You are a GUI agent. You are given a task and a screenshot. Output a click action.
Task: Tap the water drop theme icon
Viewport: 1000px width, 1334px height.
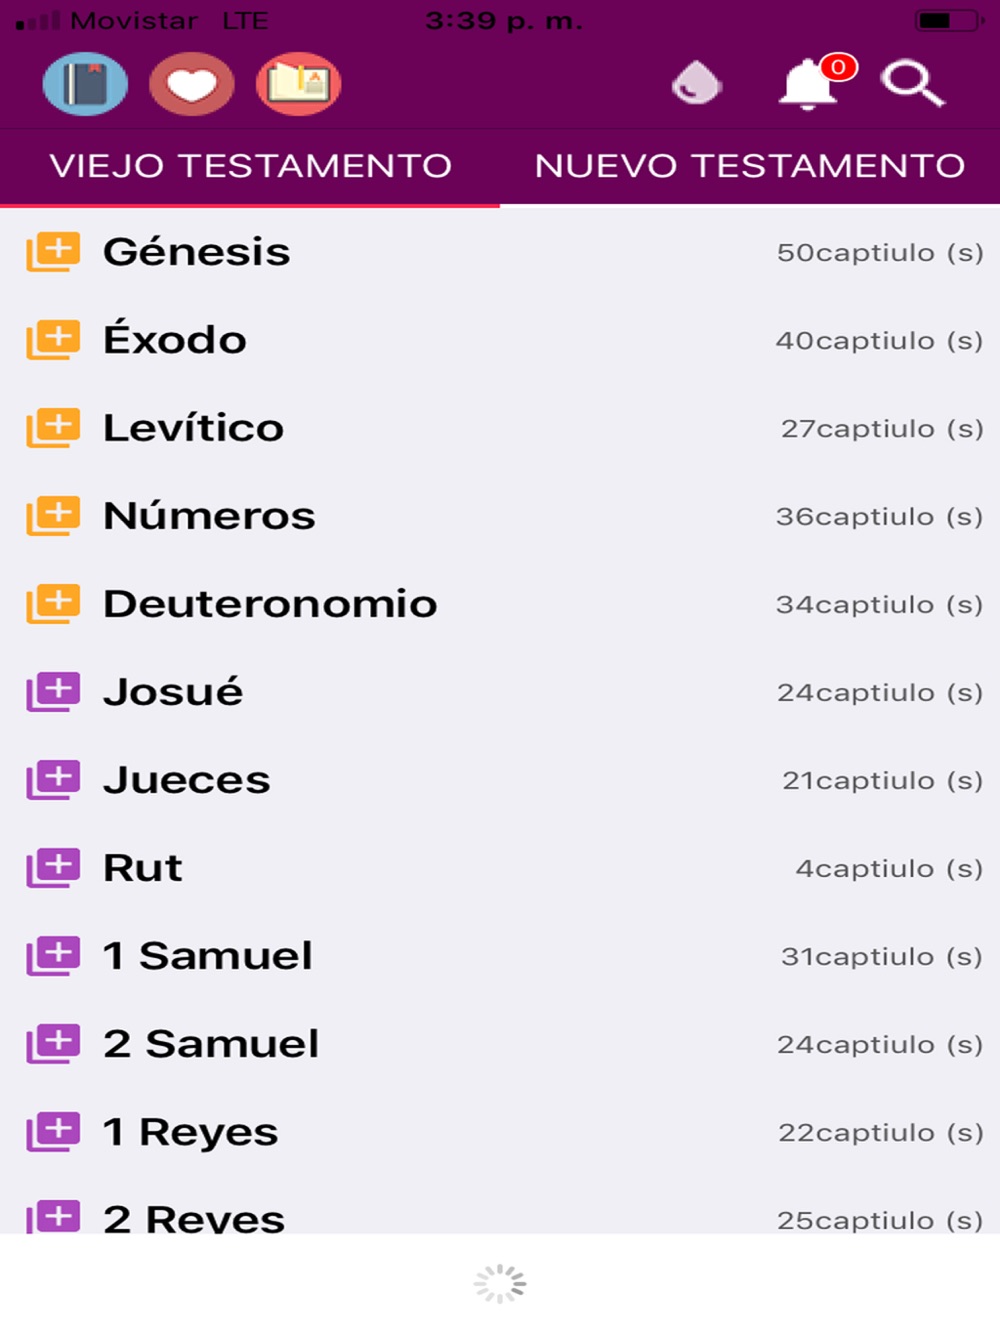coord(697,83)
